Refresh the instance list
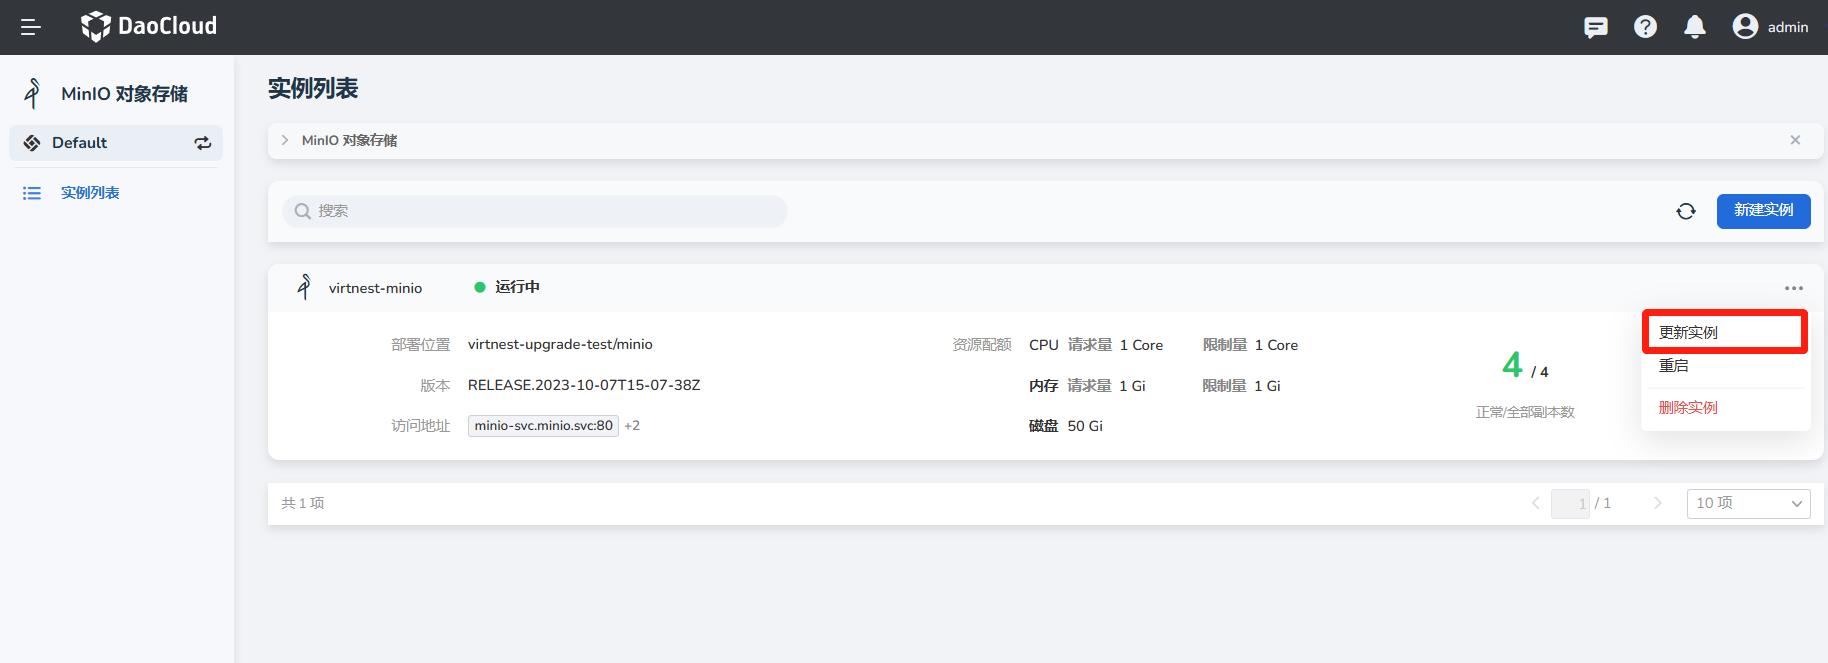 tap(1686, 211)
